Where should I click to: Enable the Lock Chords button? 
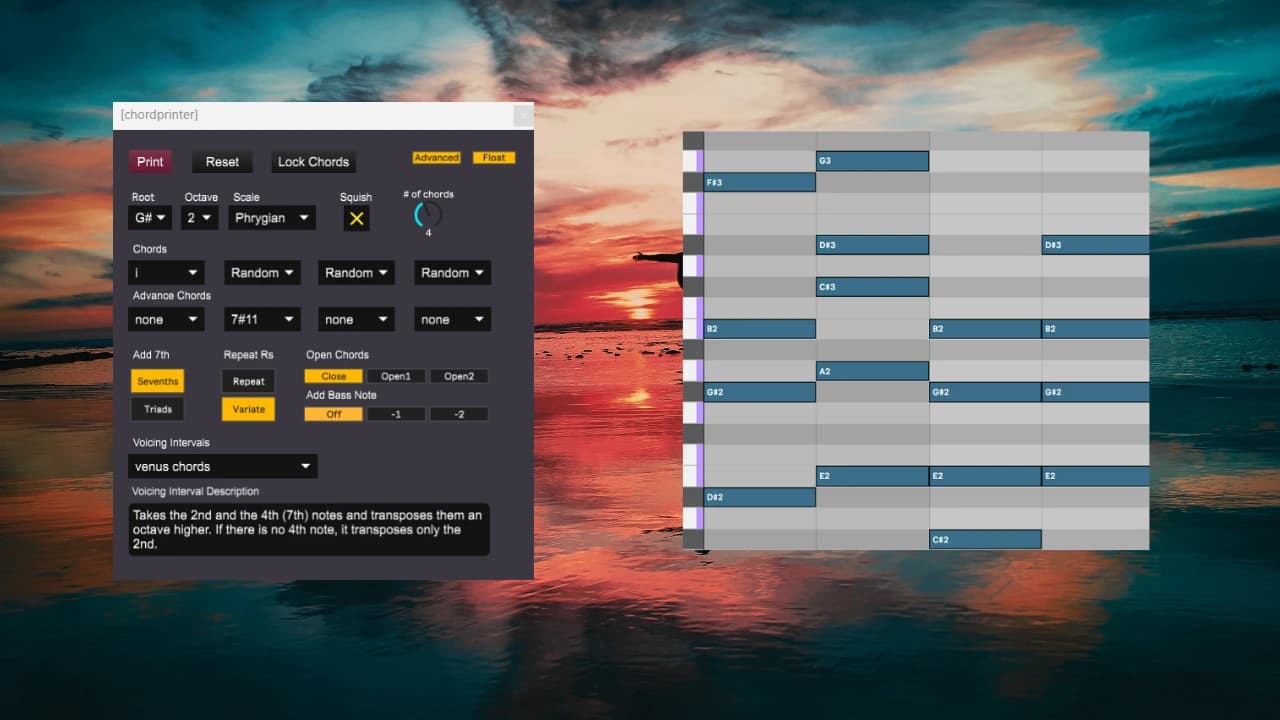[x=313, y=162]
